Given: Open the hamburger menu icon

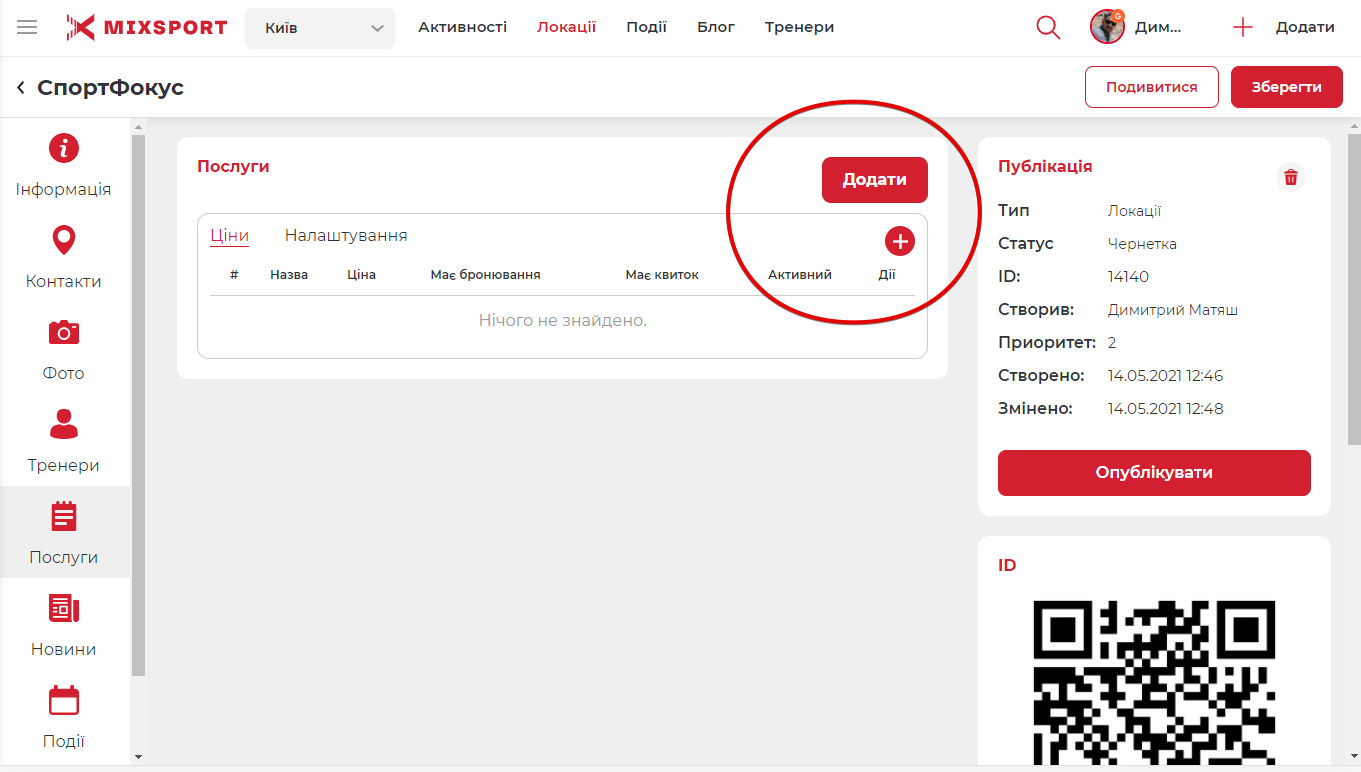Looking at the screenshot, I should (27, 27).
